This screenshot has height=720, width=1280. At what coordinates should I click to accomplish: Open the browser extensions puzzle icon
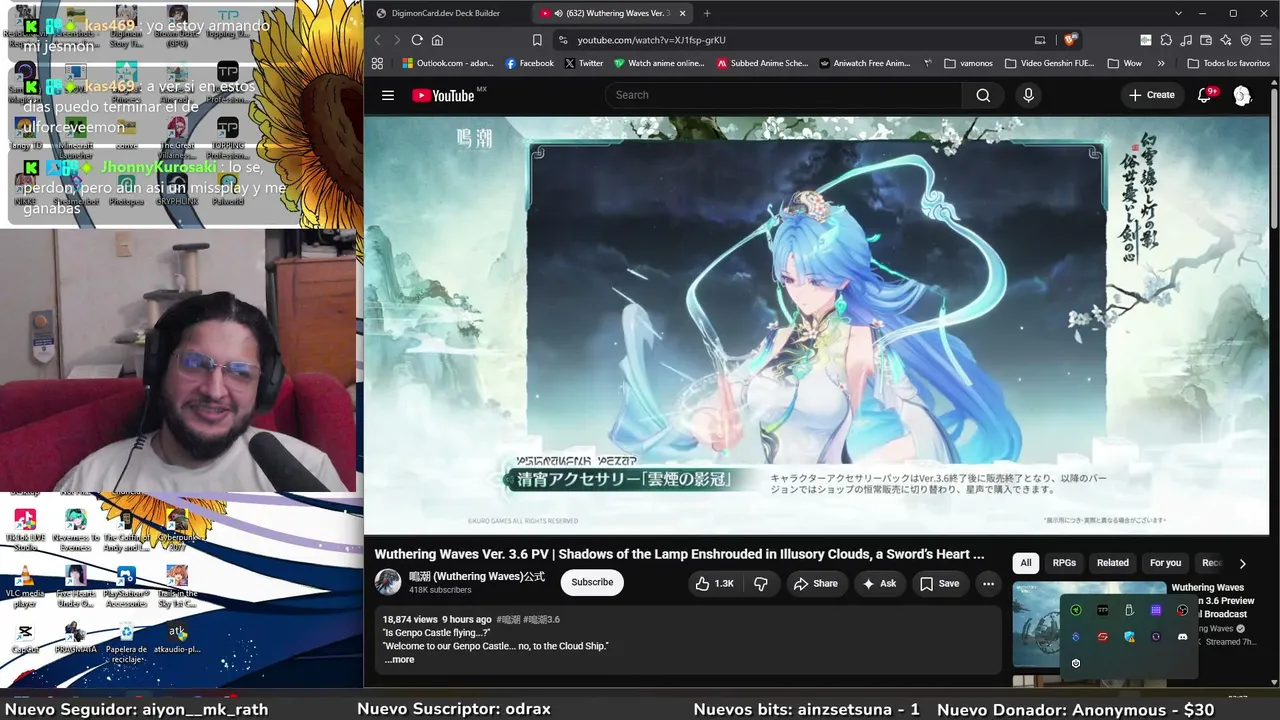pos(1166,40)
